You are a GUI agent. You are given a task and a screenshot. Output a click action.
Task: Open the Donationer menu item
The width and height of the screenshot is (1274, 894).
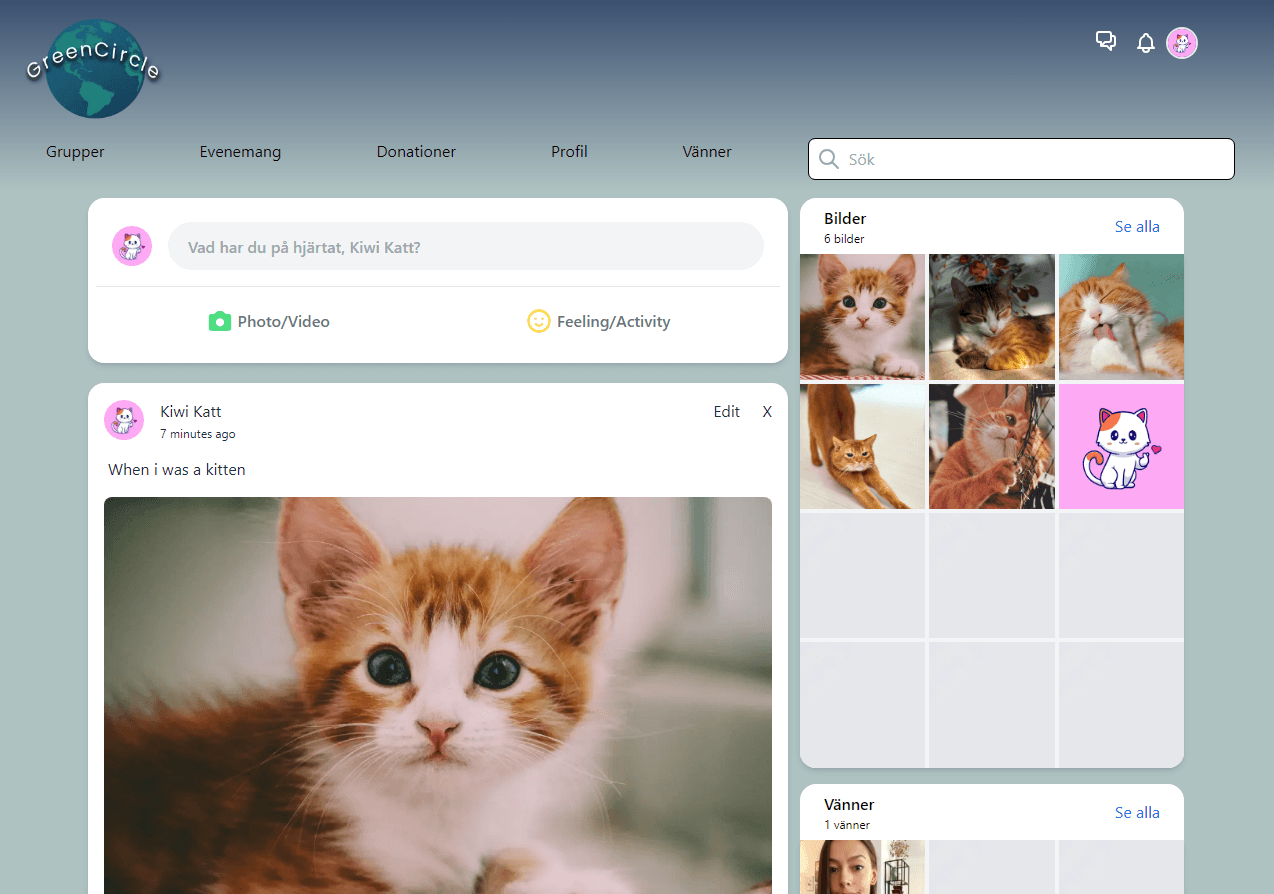coord(416,152)
